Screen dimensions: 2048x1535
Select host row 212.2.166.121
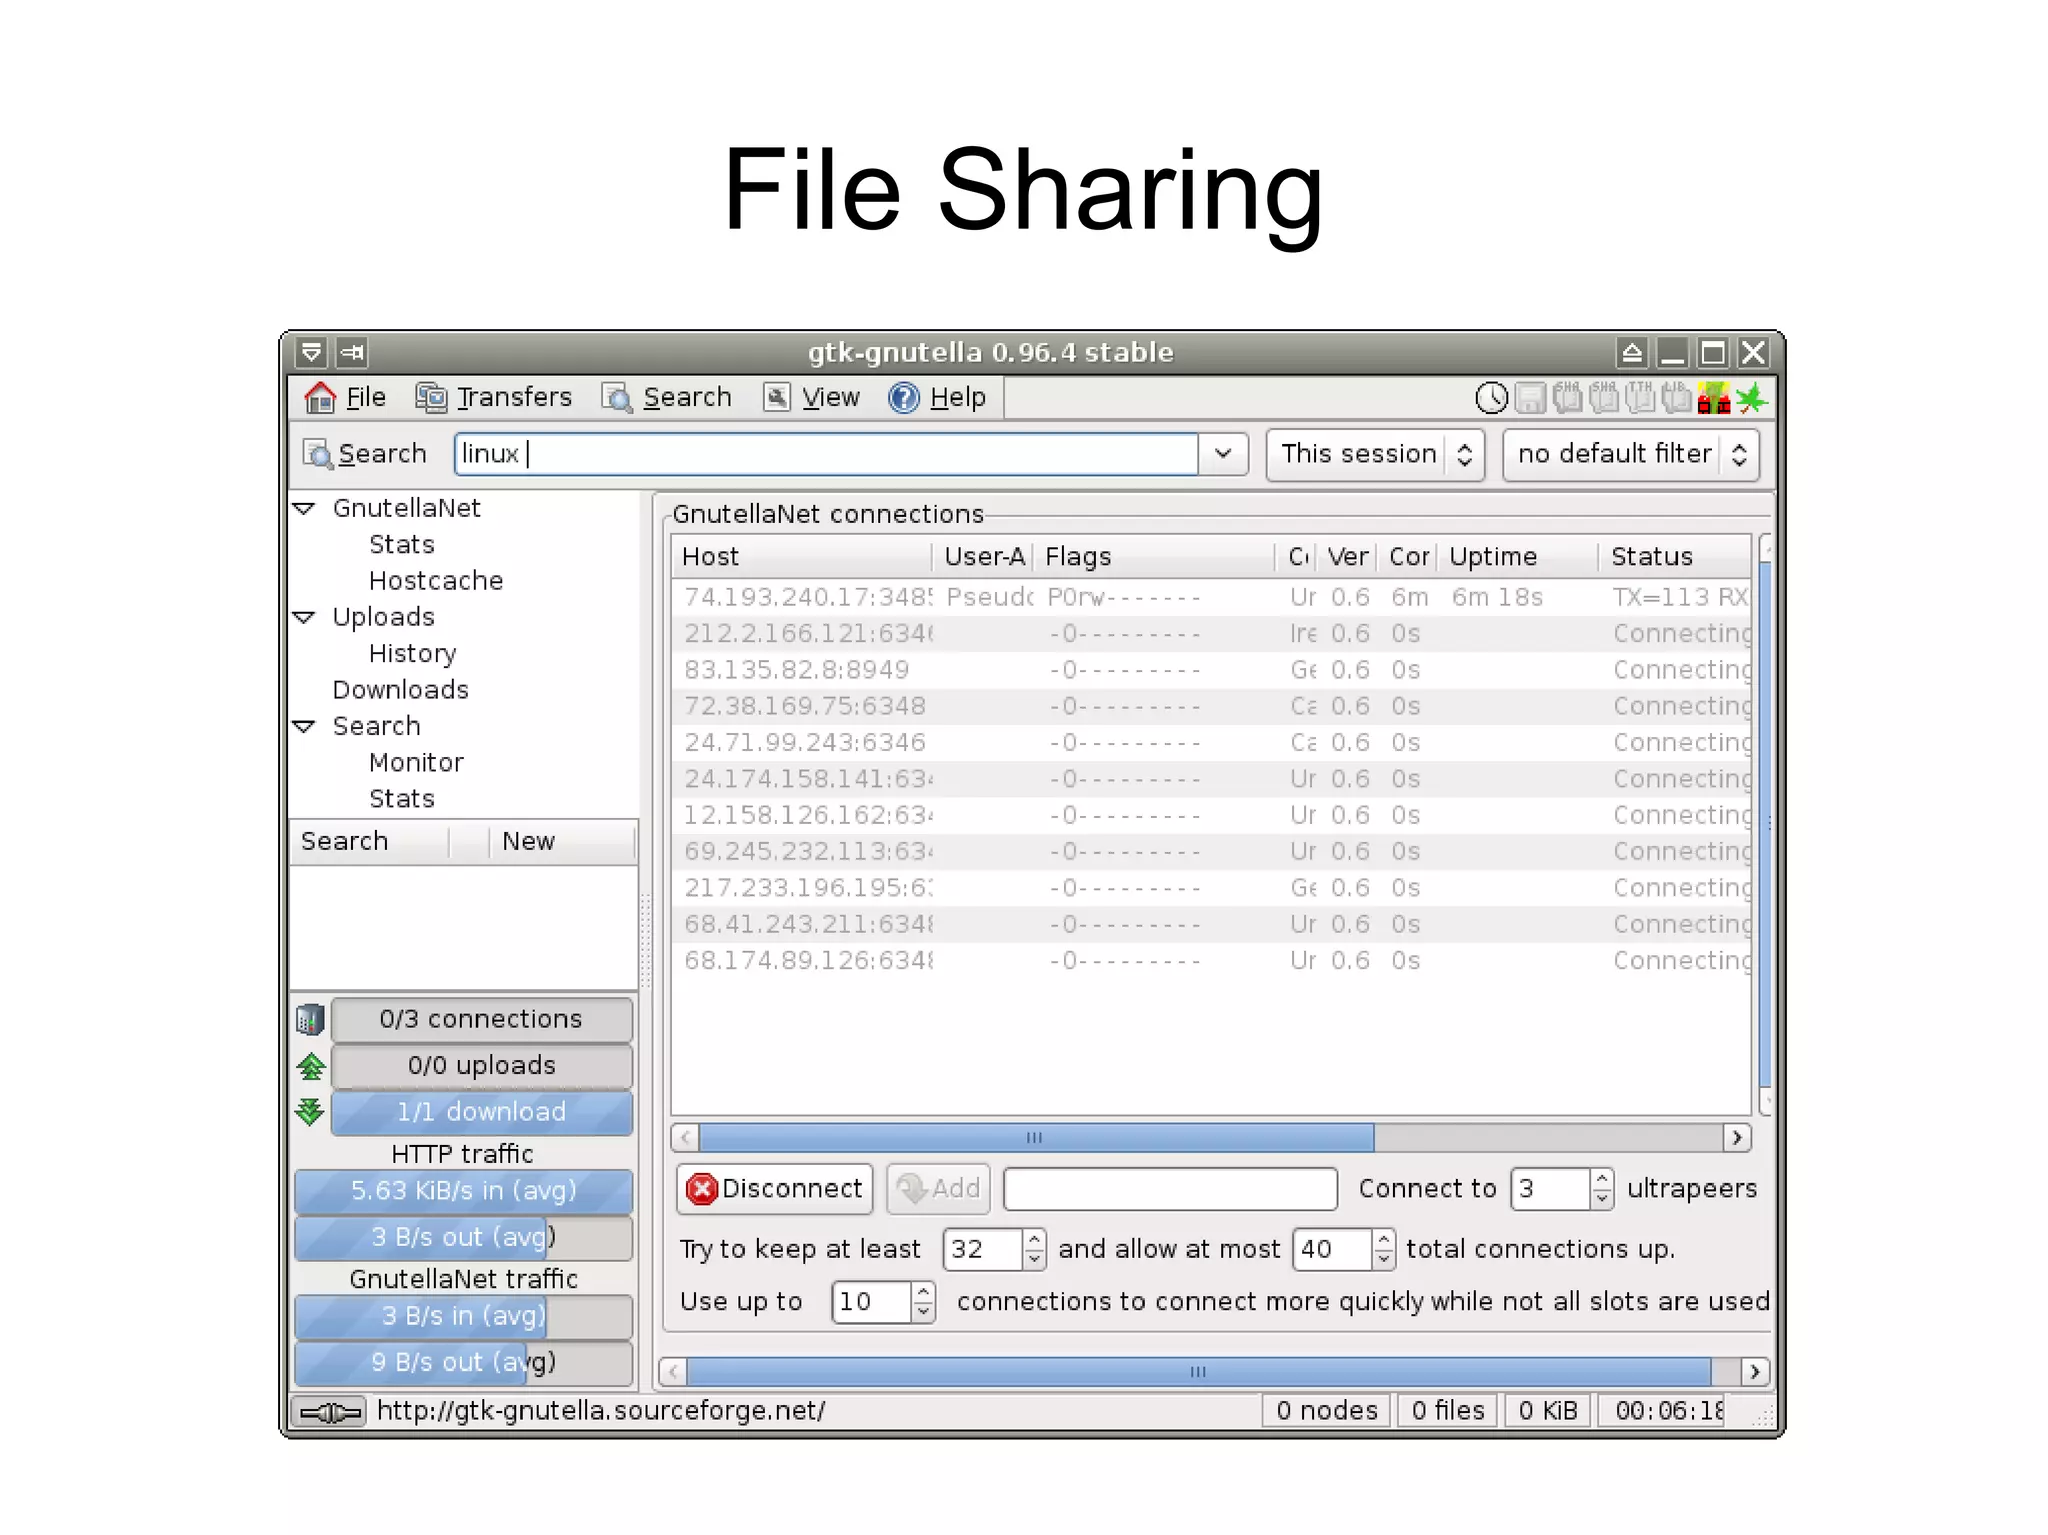click(x=1211, y=634)
